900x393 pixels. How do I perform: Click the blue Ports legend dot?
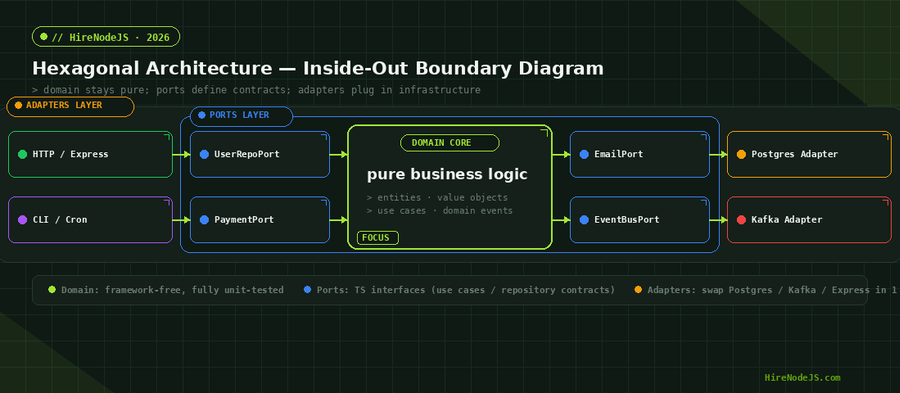click(308, 290)
